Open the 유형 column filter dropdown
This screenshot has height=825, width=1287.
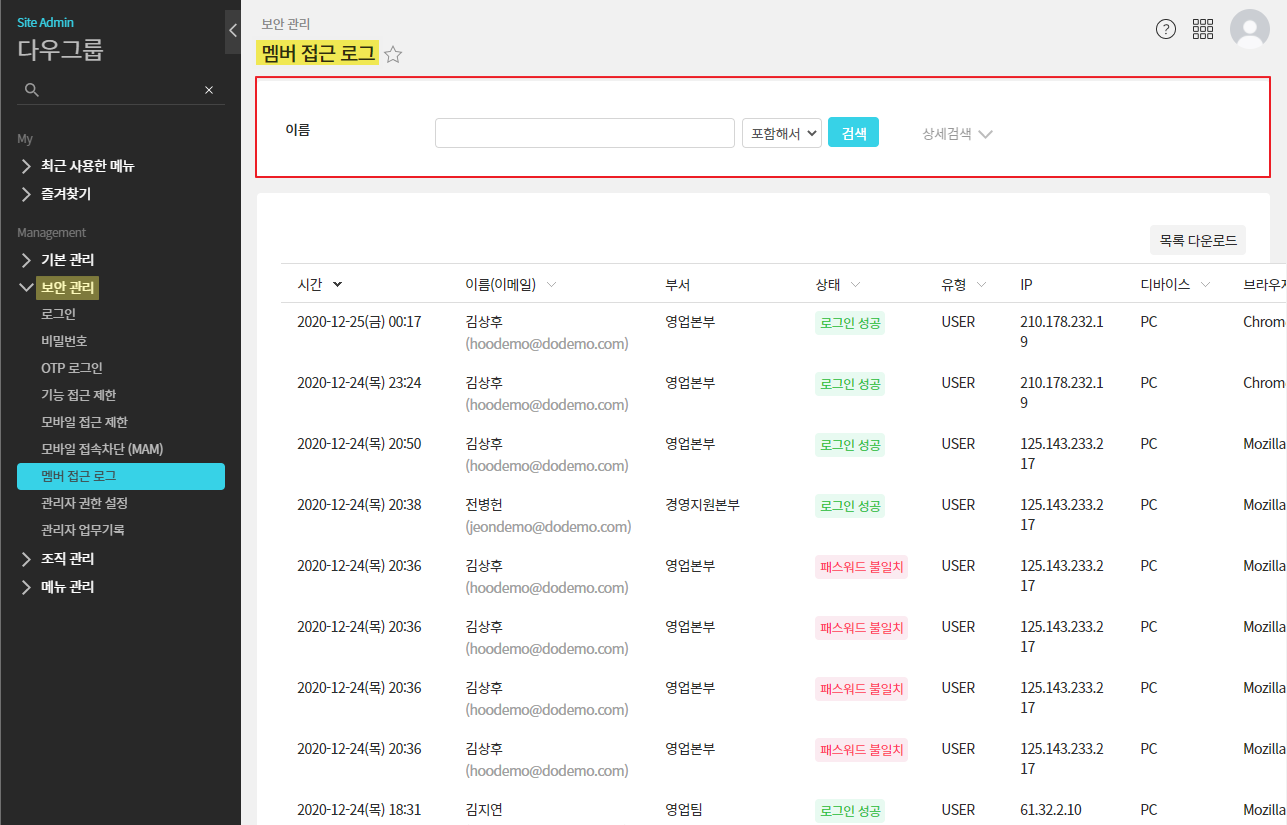(x=981, y=285)
